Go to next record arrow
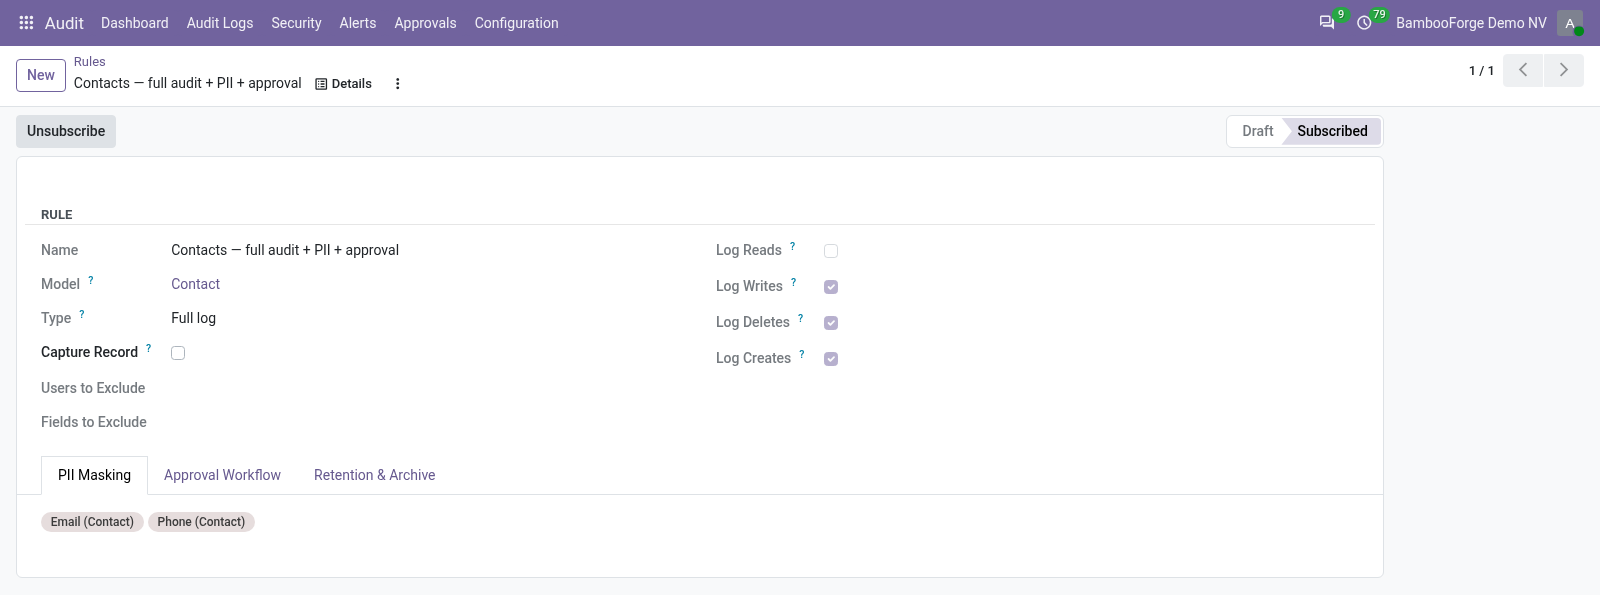This screenshot has height=595, width=1600. [x=1564, y=70]
